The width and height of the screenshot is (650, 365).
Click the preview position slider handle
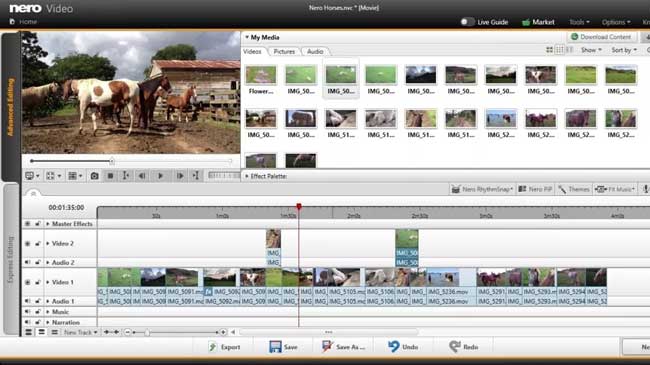112,161
